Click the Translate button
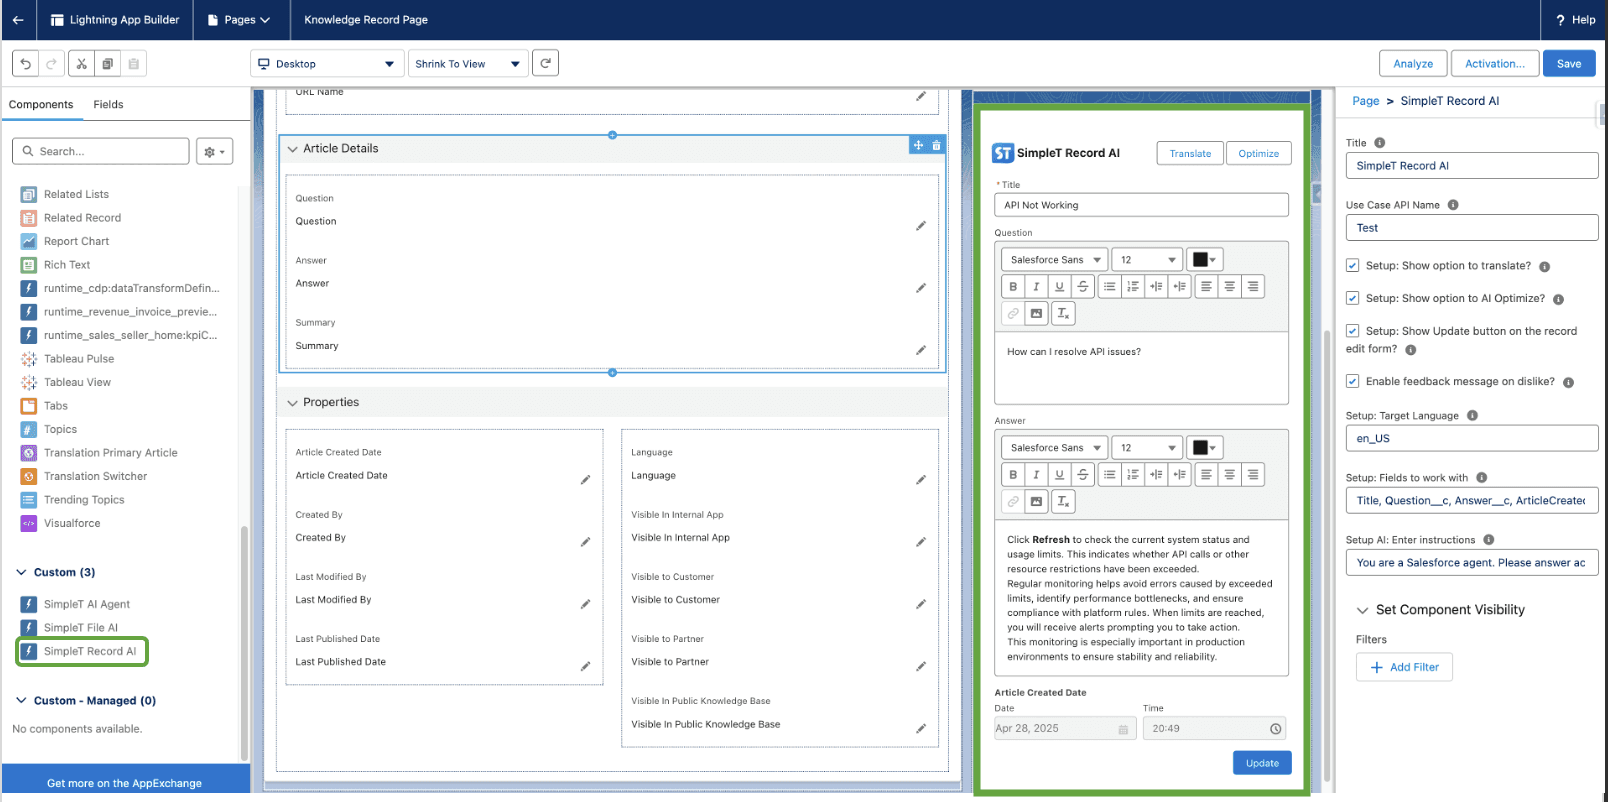The image size is (1608, 802). 1190,153
